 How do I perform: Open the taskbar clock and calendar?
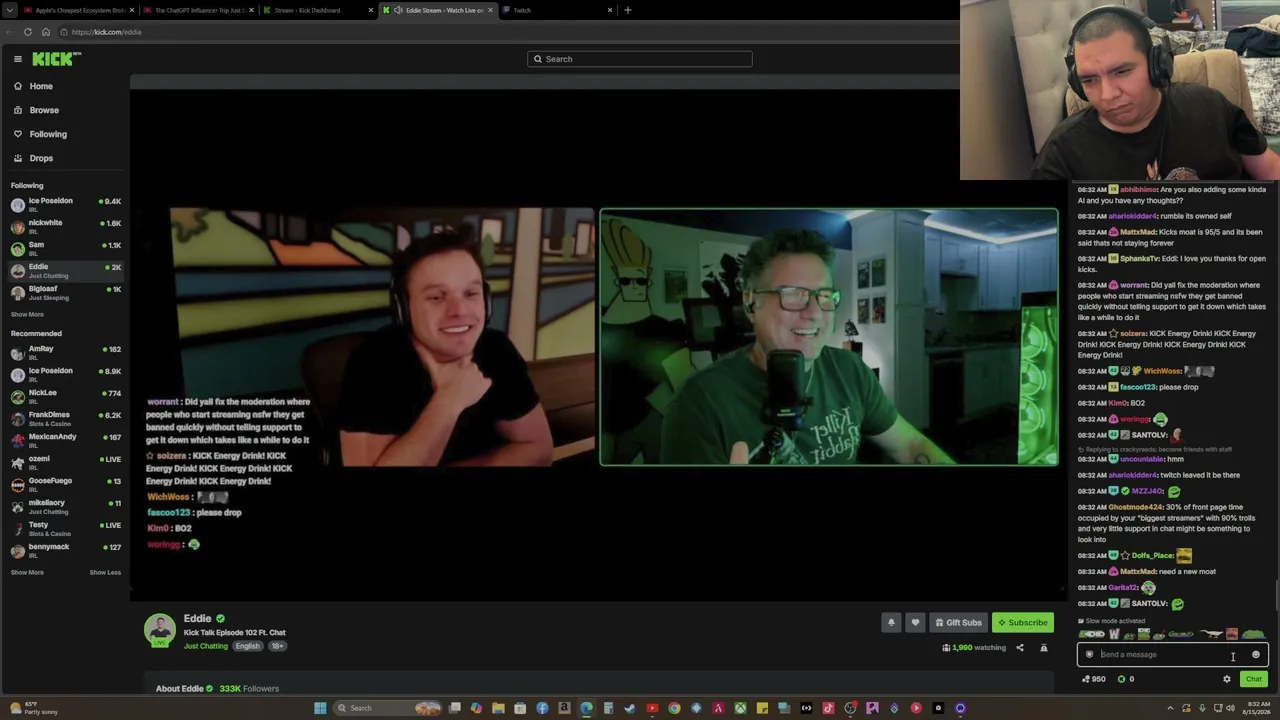(1254, 708)
